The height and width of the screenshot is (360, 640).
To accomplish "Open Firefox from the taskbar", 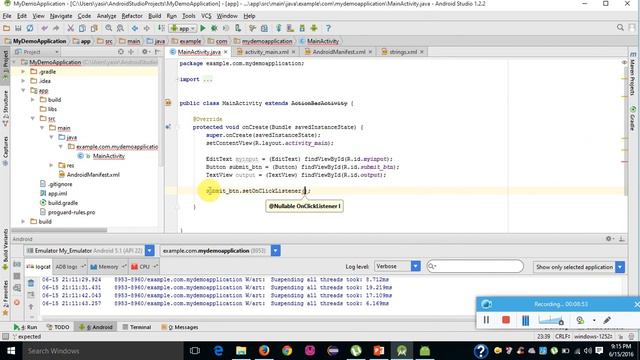I will click(264, 351).
